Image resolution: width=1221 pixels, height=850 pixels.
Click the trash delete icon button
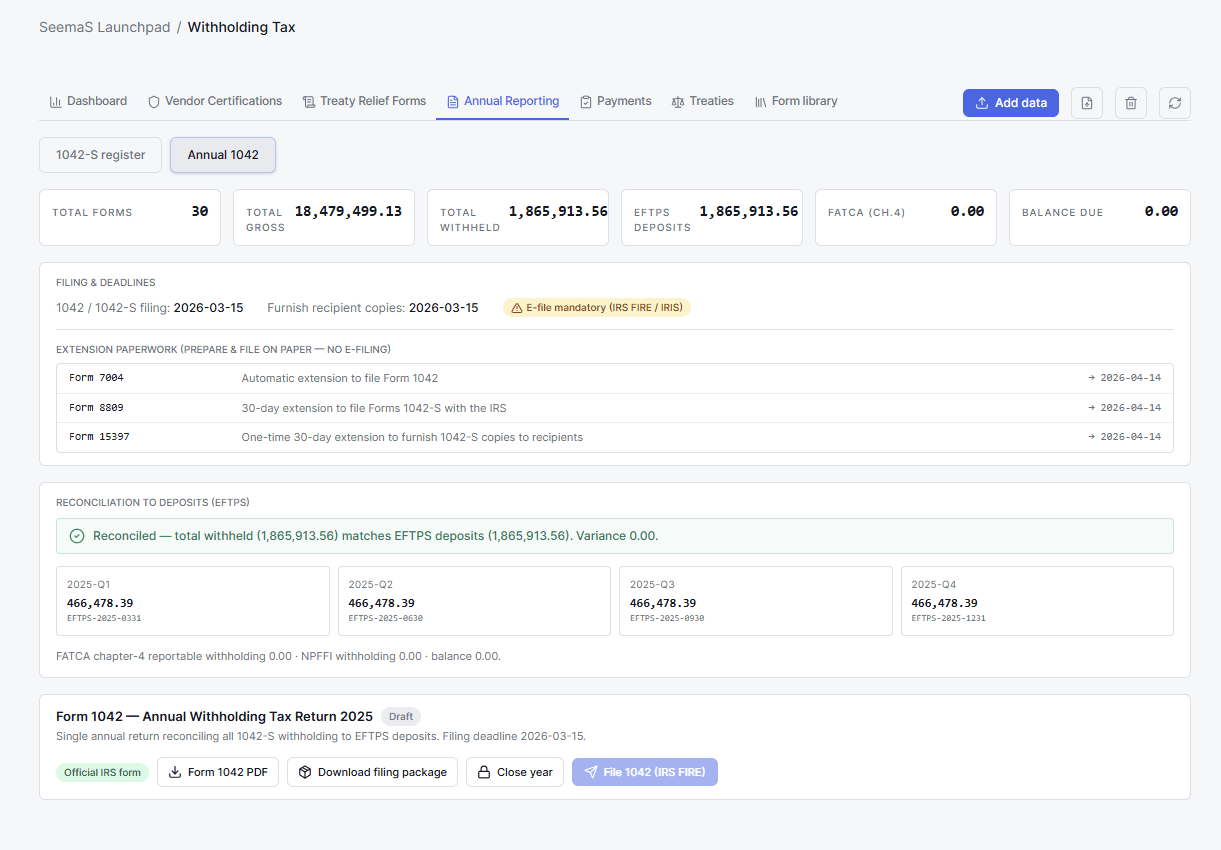[x=1131, y=103]
